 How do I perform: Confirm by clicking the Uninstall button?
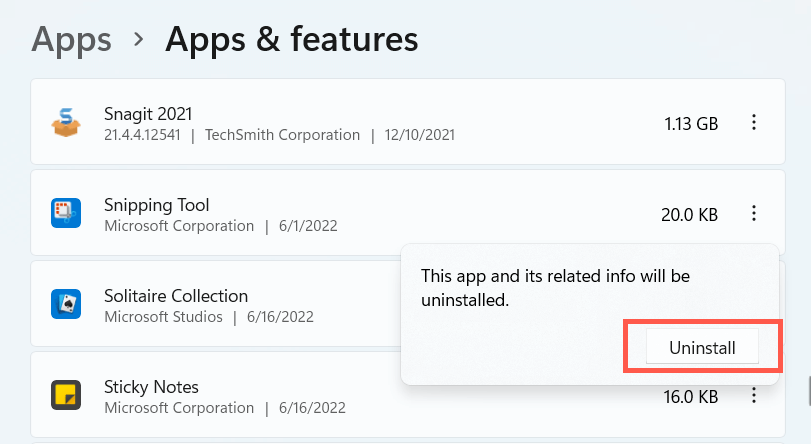pyautogui.click(x=702, y=348)
